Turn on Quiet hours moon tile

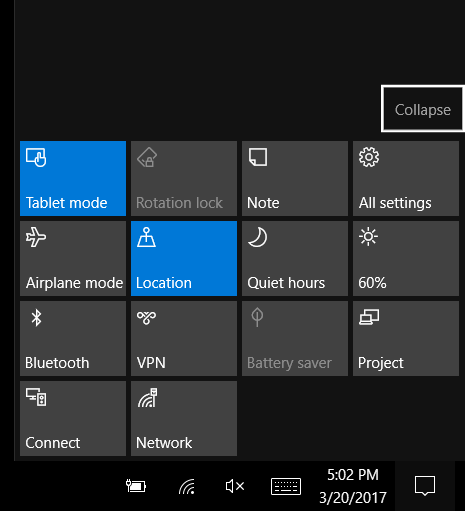click(295, 258)
